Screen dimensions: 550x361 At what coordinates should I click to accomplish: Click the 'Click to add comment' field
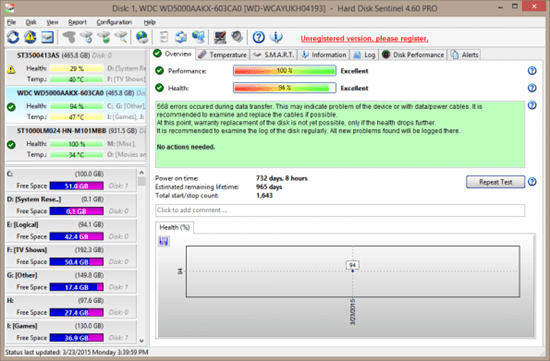coord(340,210)
